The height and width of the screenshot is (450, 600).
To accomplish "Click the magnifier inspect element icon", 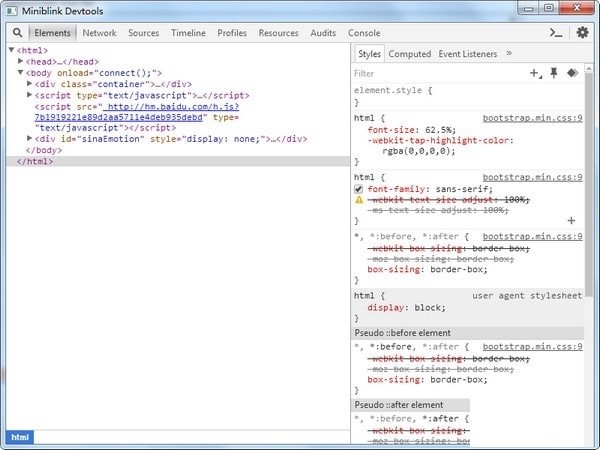I will click(x=17, y=33).
